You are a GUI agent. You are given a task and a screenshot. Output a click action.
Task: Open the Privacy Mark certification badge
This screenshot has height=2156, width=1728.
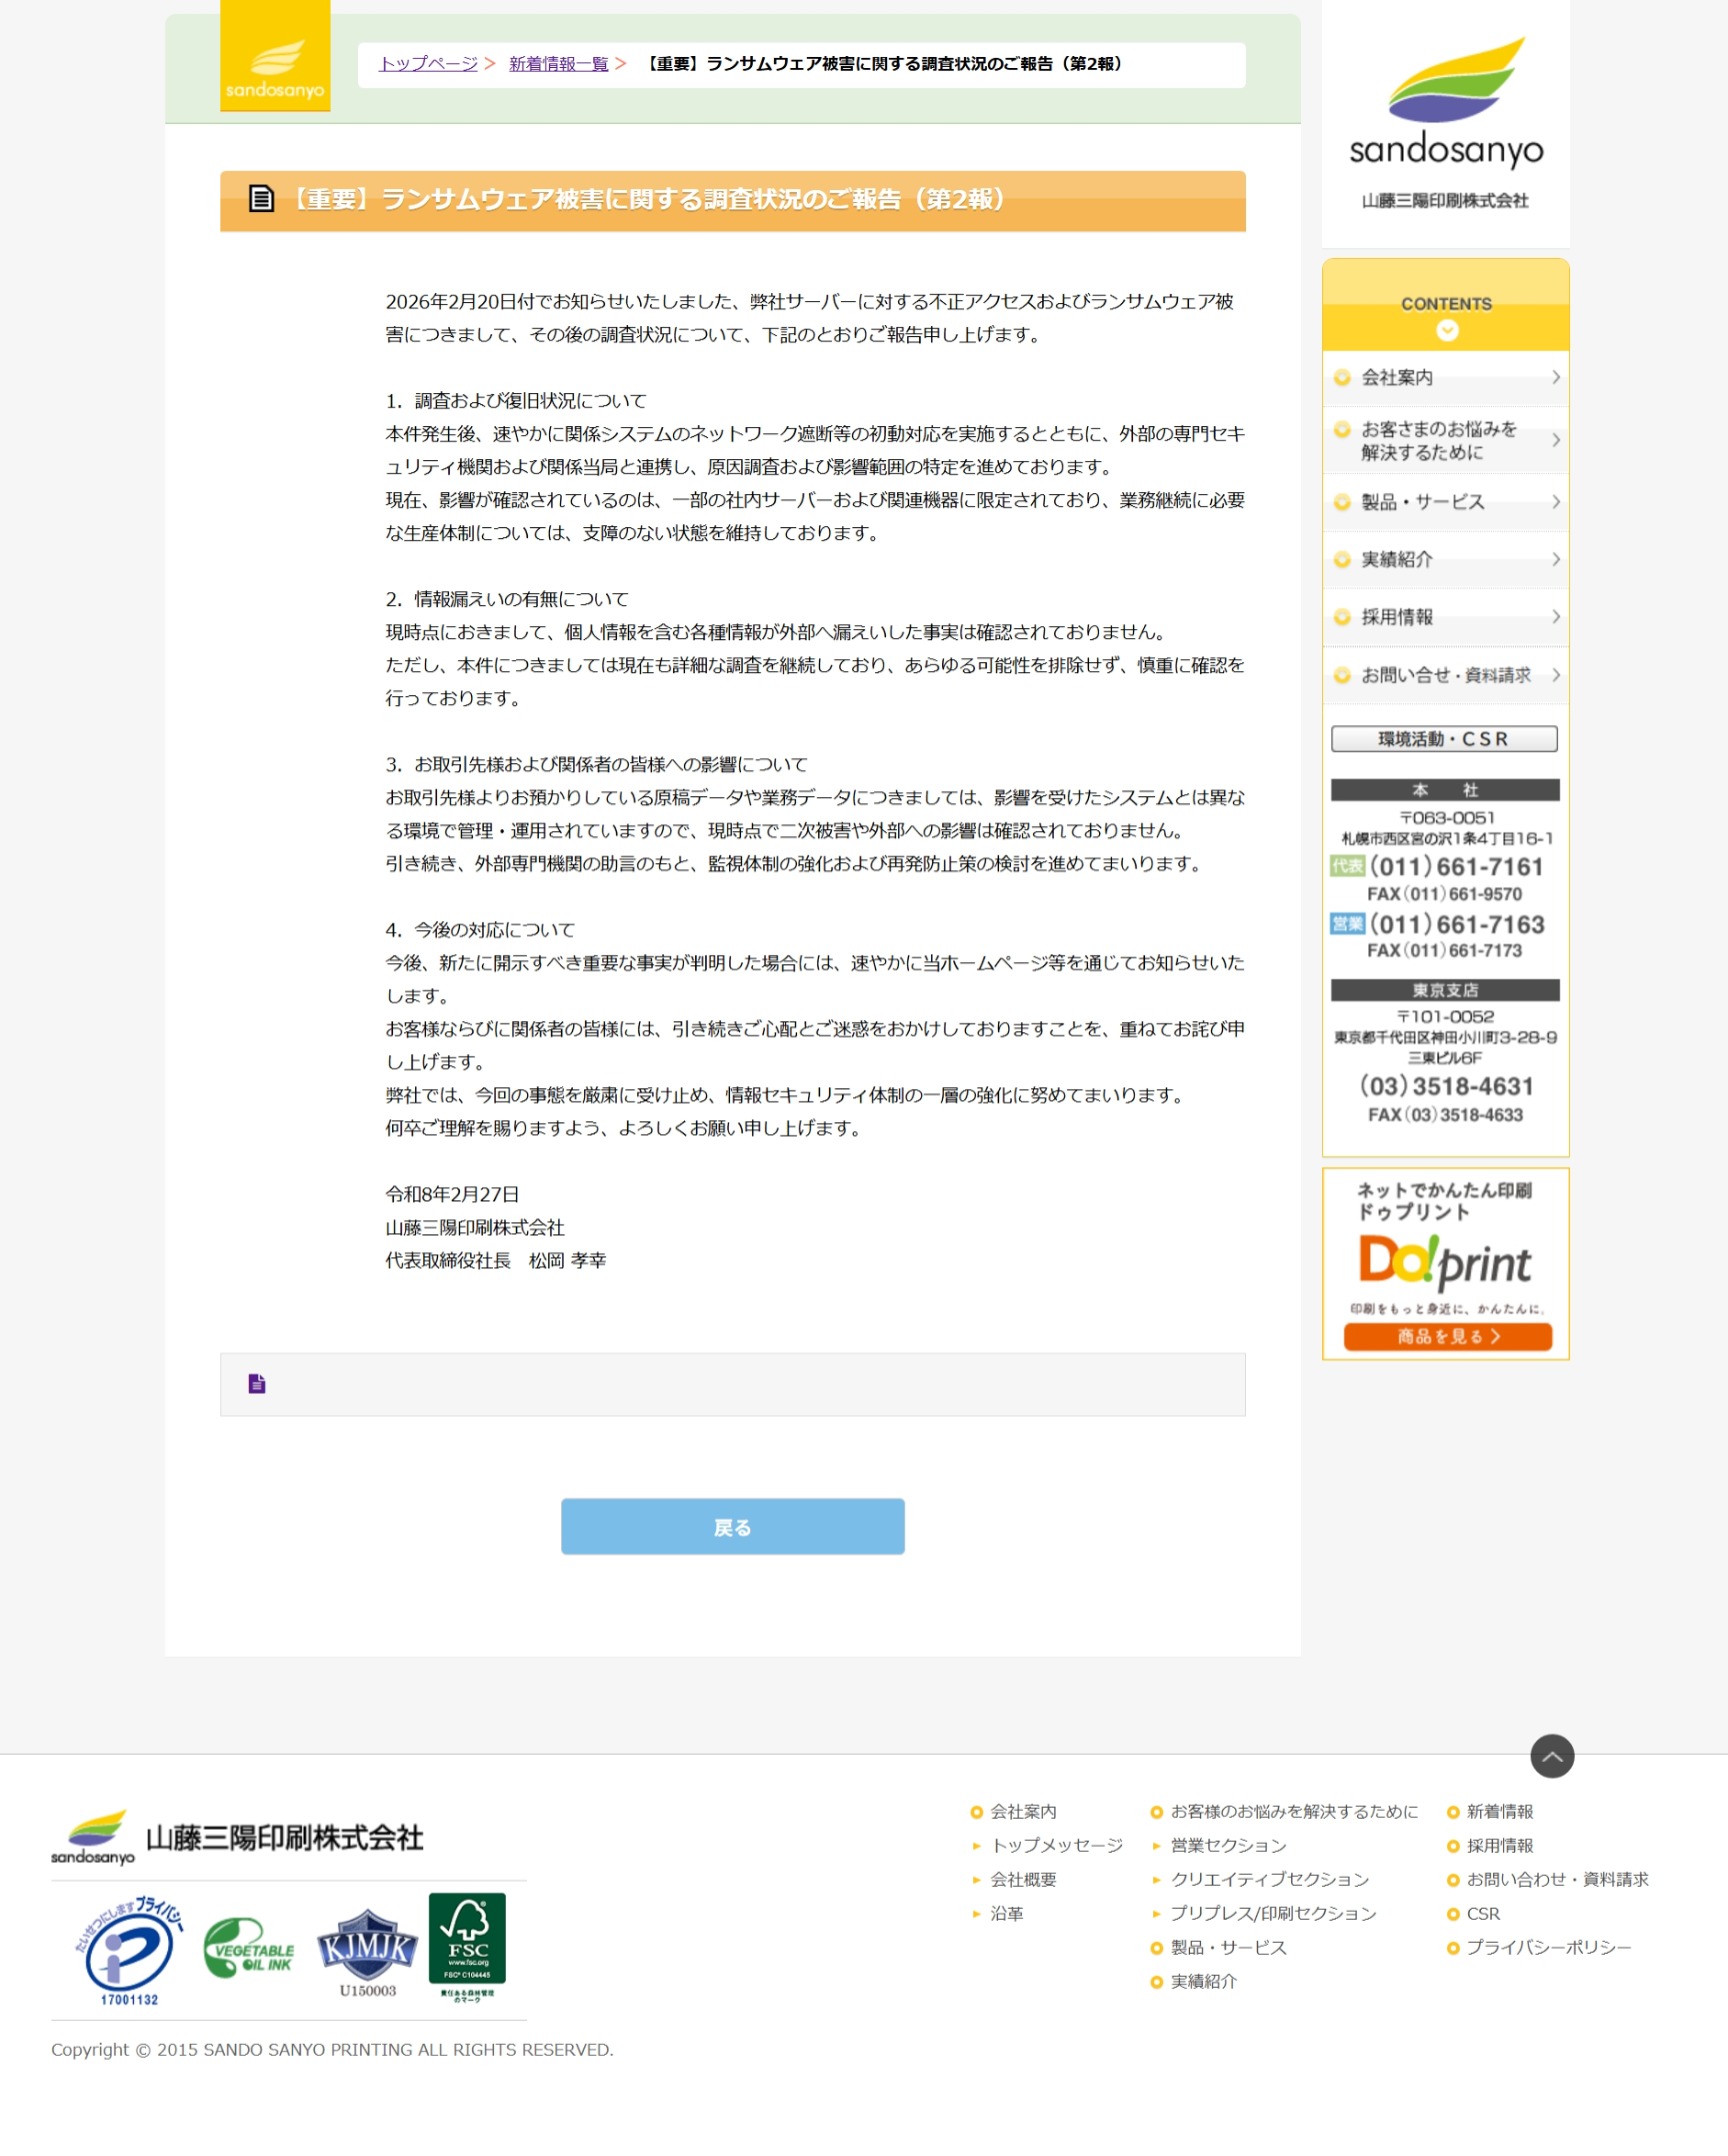point(129,1951)
